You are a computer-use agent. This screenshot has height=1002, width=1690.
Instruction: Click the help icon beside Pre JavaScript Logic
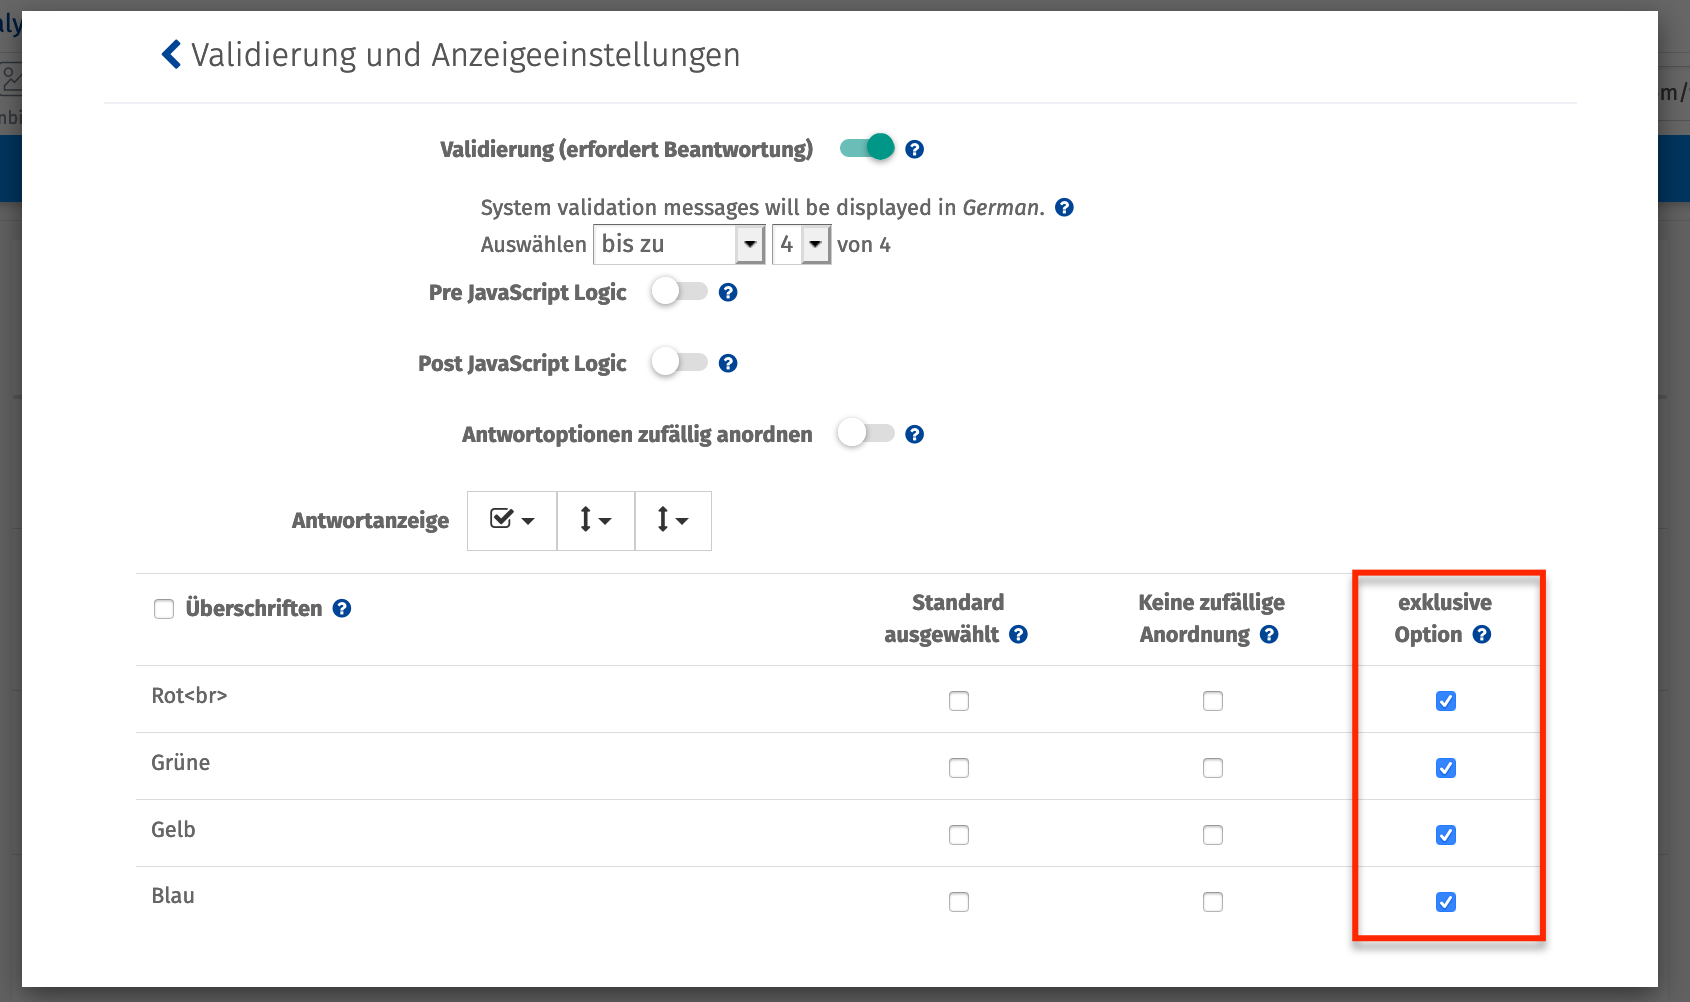tap(728, 292)
